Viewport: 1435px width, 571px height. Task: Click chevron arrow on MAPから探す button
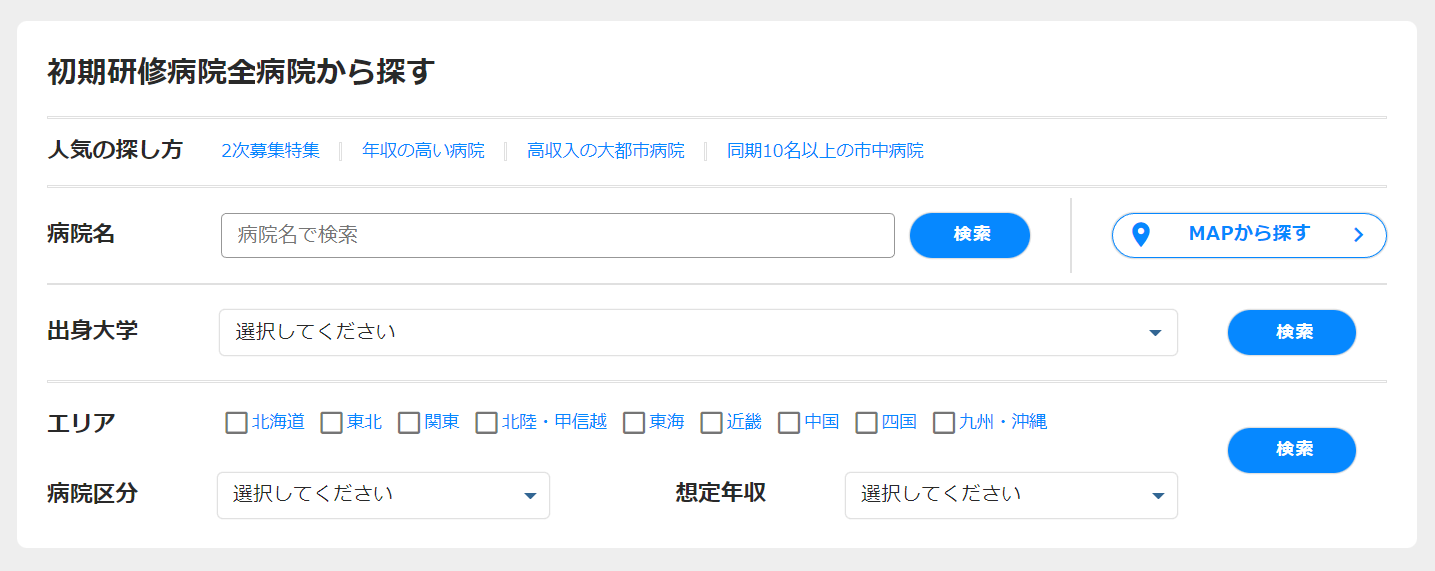click(1358, 235)
